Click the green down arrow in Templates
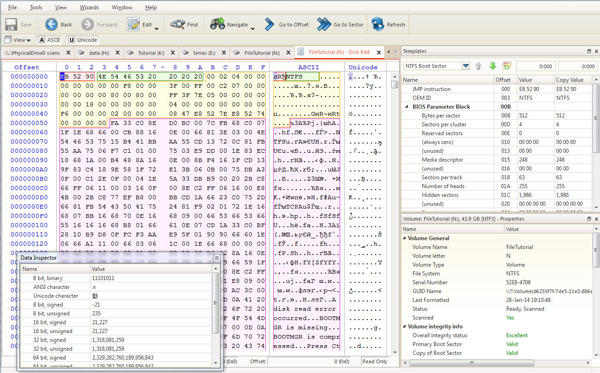600x373 pixels. [x=493, y=66]
